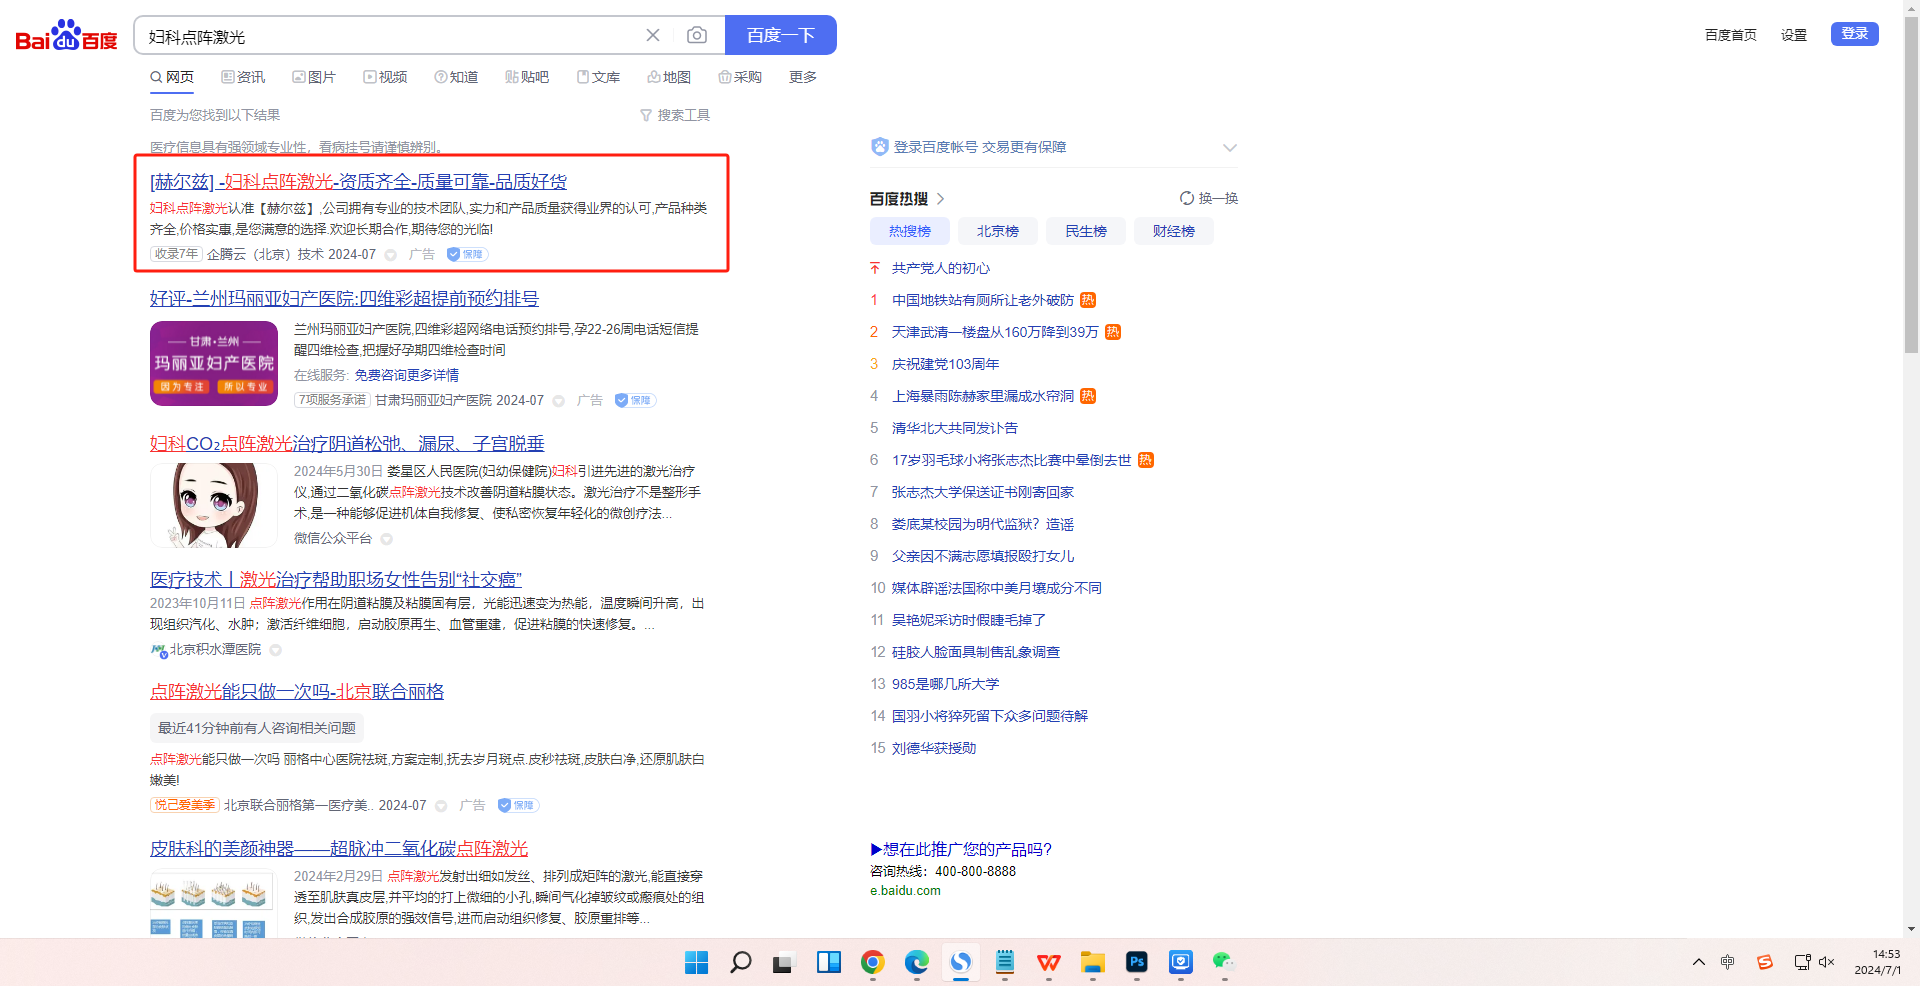Open Photoshop from the taskbar
This screenshot has height=986, width=1920.
(1136, 962)
